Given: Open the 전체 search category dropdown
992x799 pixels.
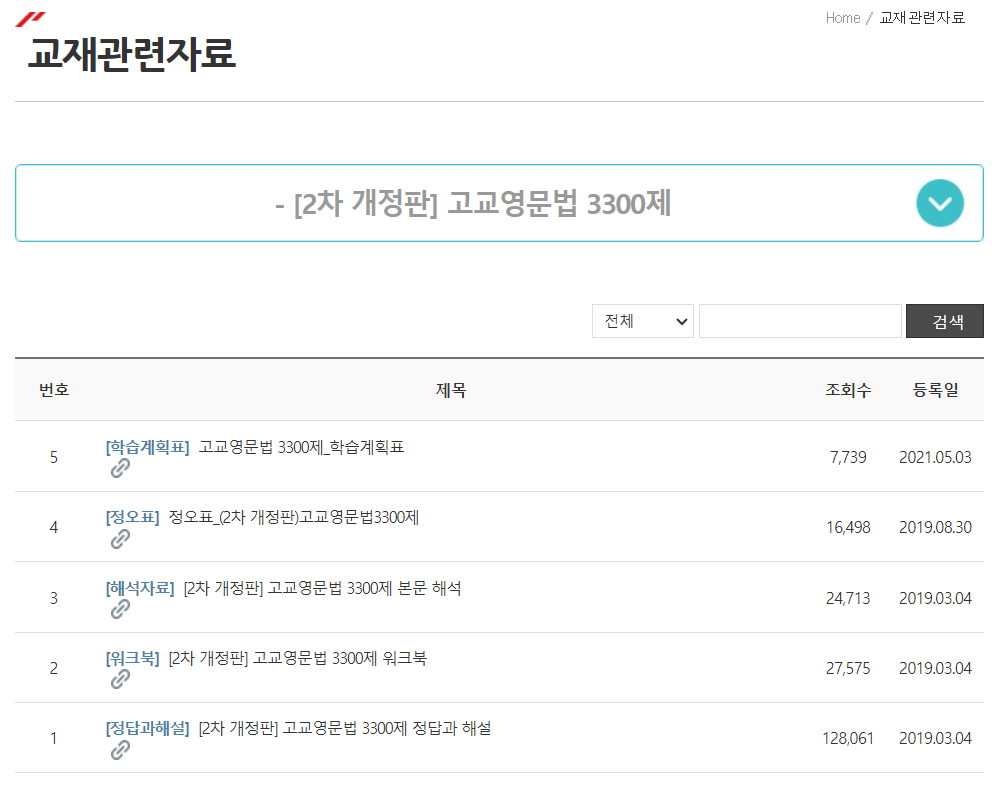Looking at the screenshot, I should tap(643, 321).
